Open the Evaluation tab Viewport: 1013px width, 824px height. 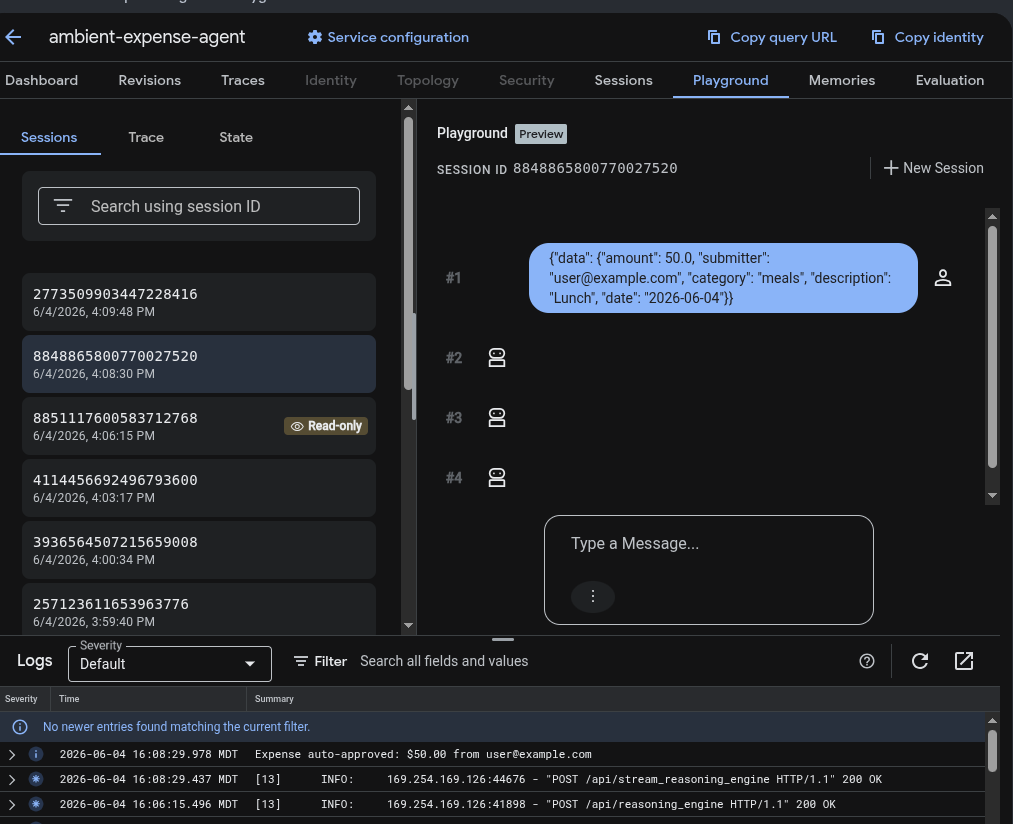950,80
